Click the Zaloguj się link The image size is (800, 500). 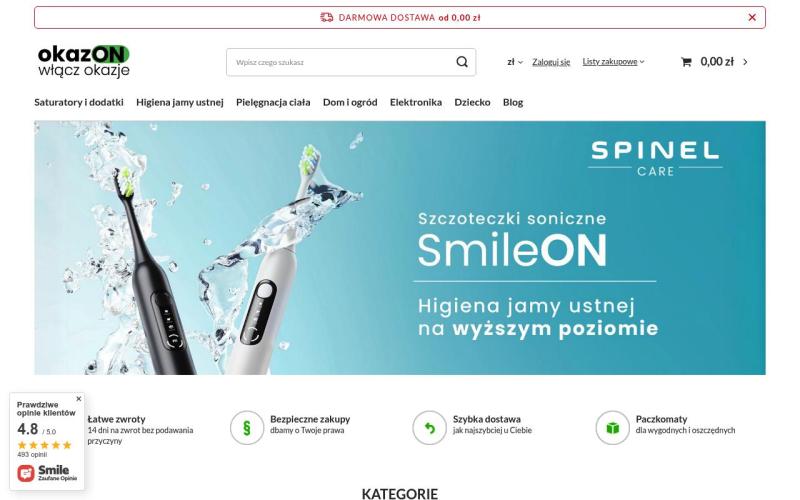551,62
